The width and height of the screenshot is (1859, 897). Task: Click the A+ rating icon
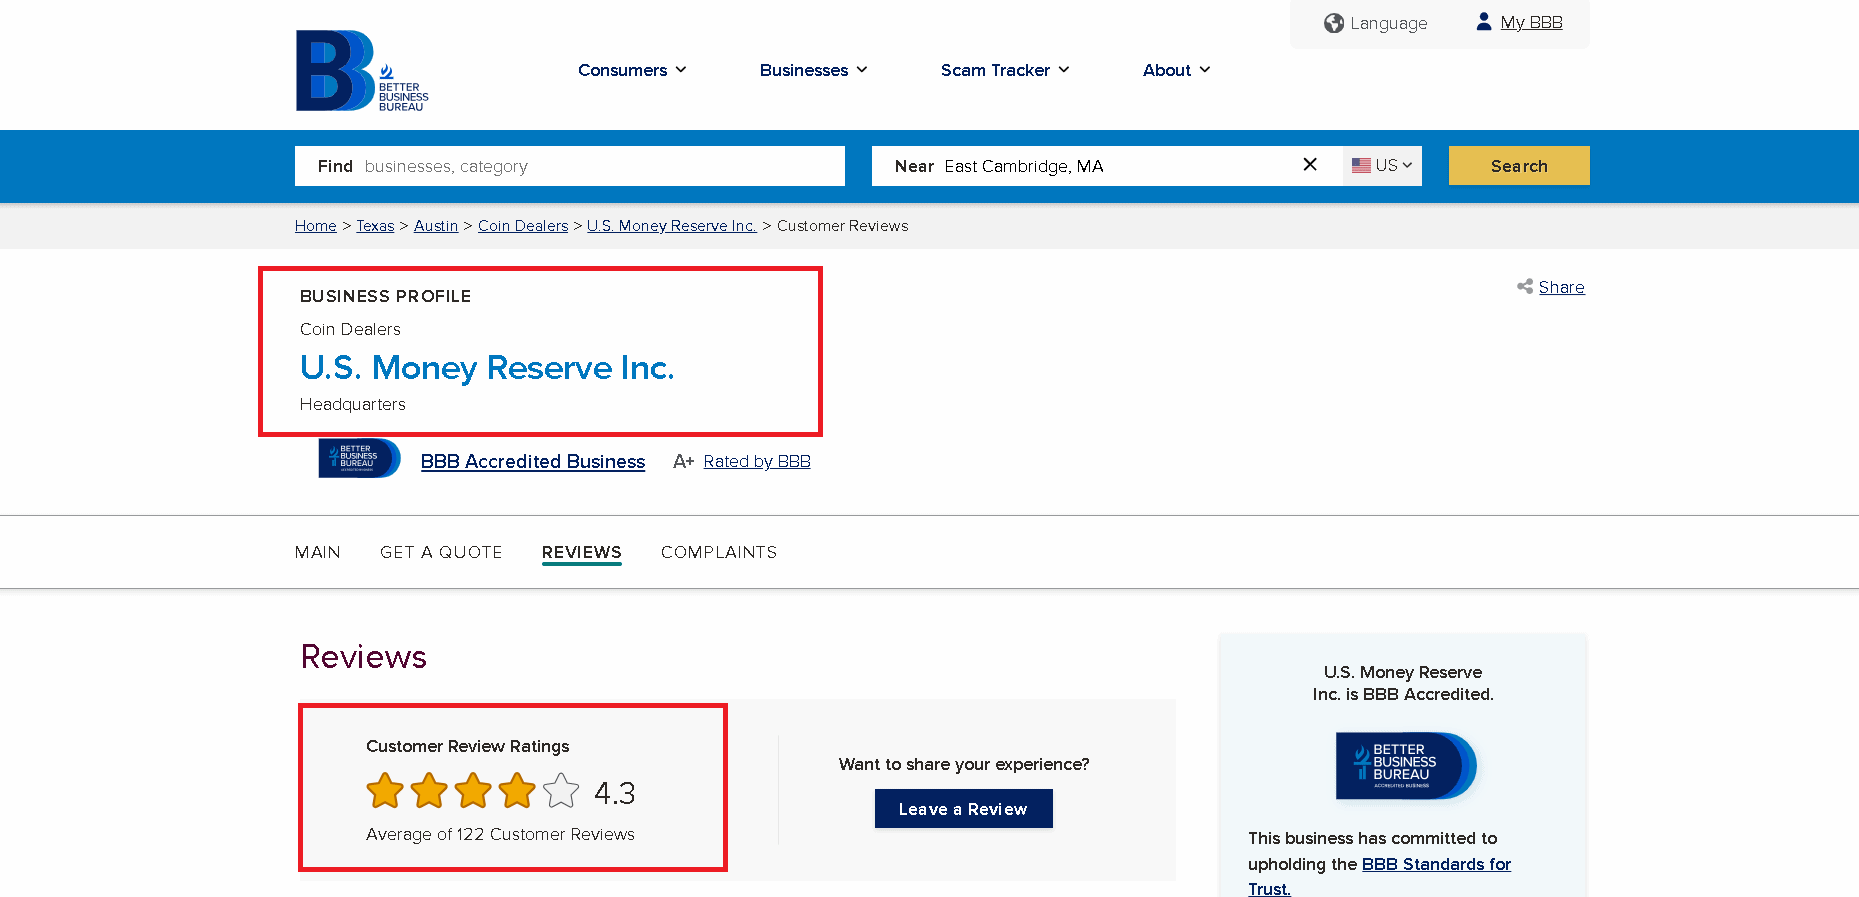[x=684, y=461]
